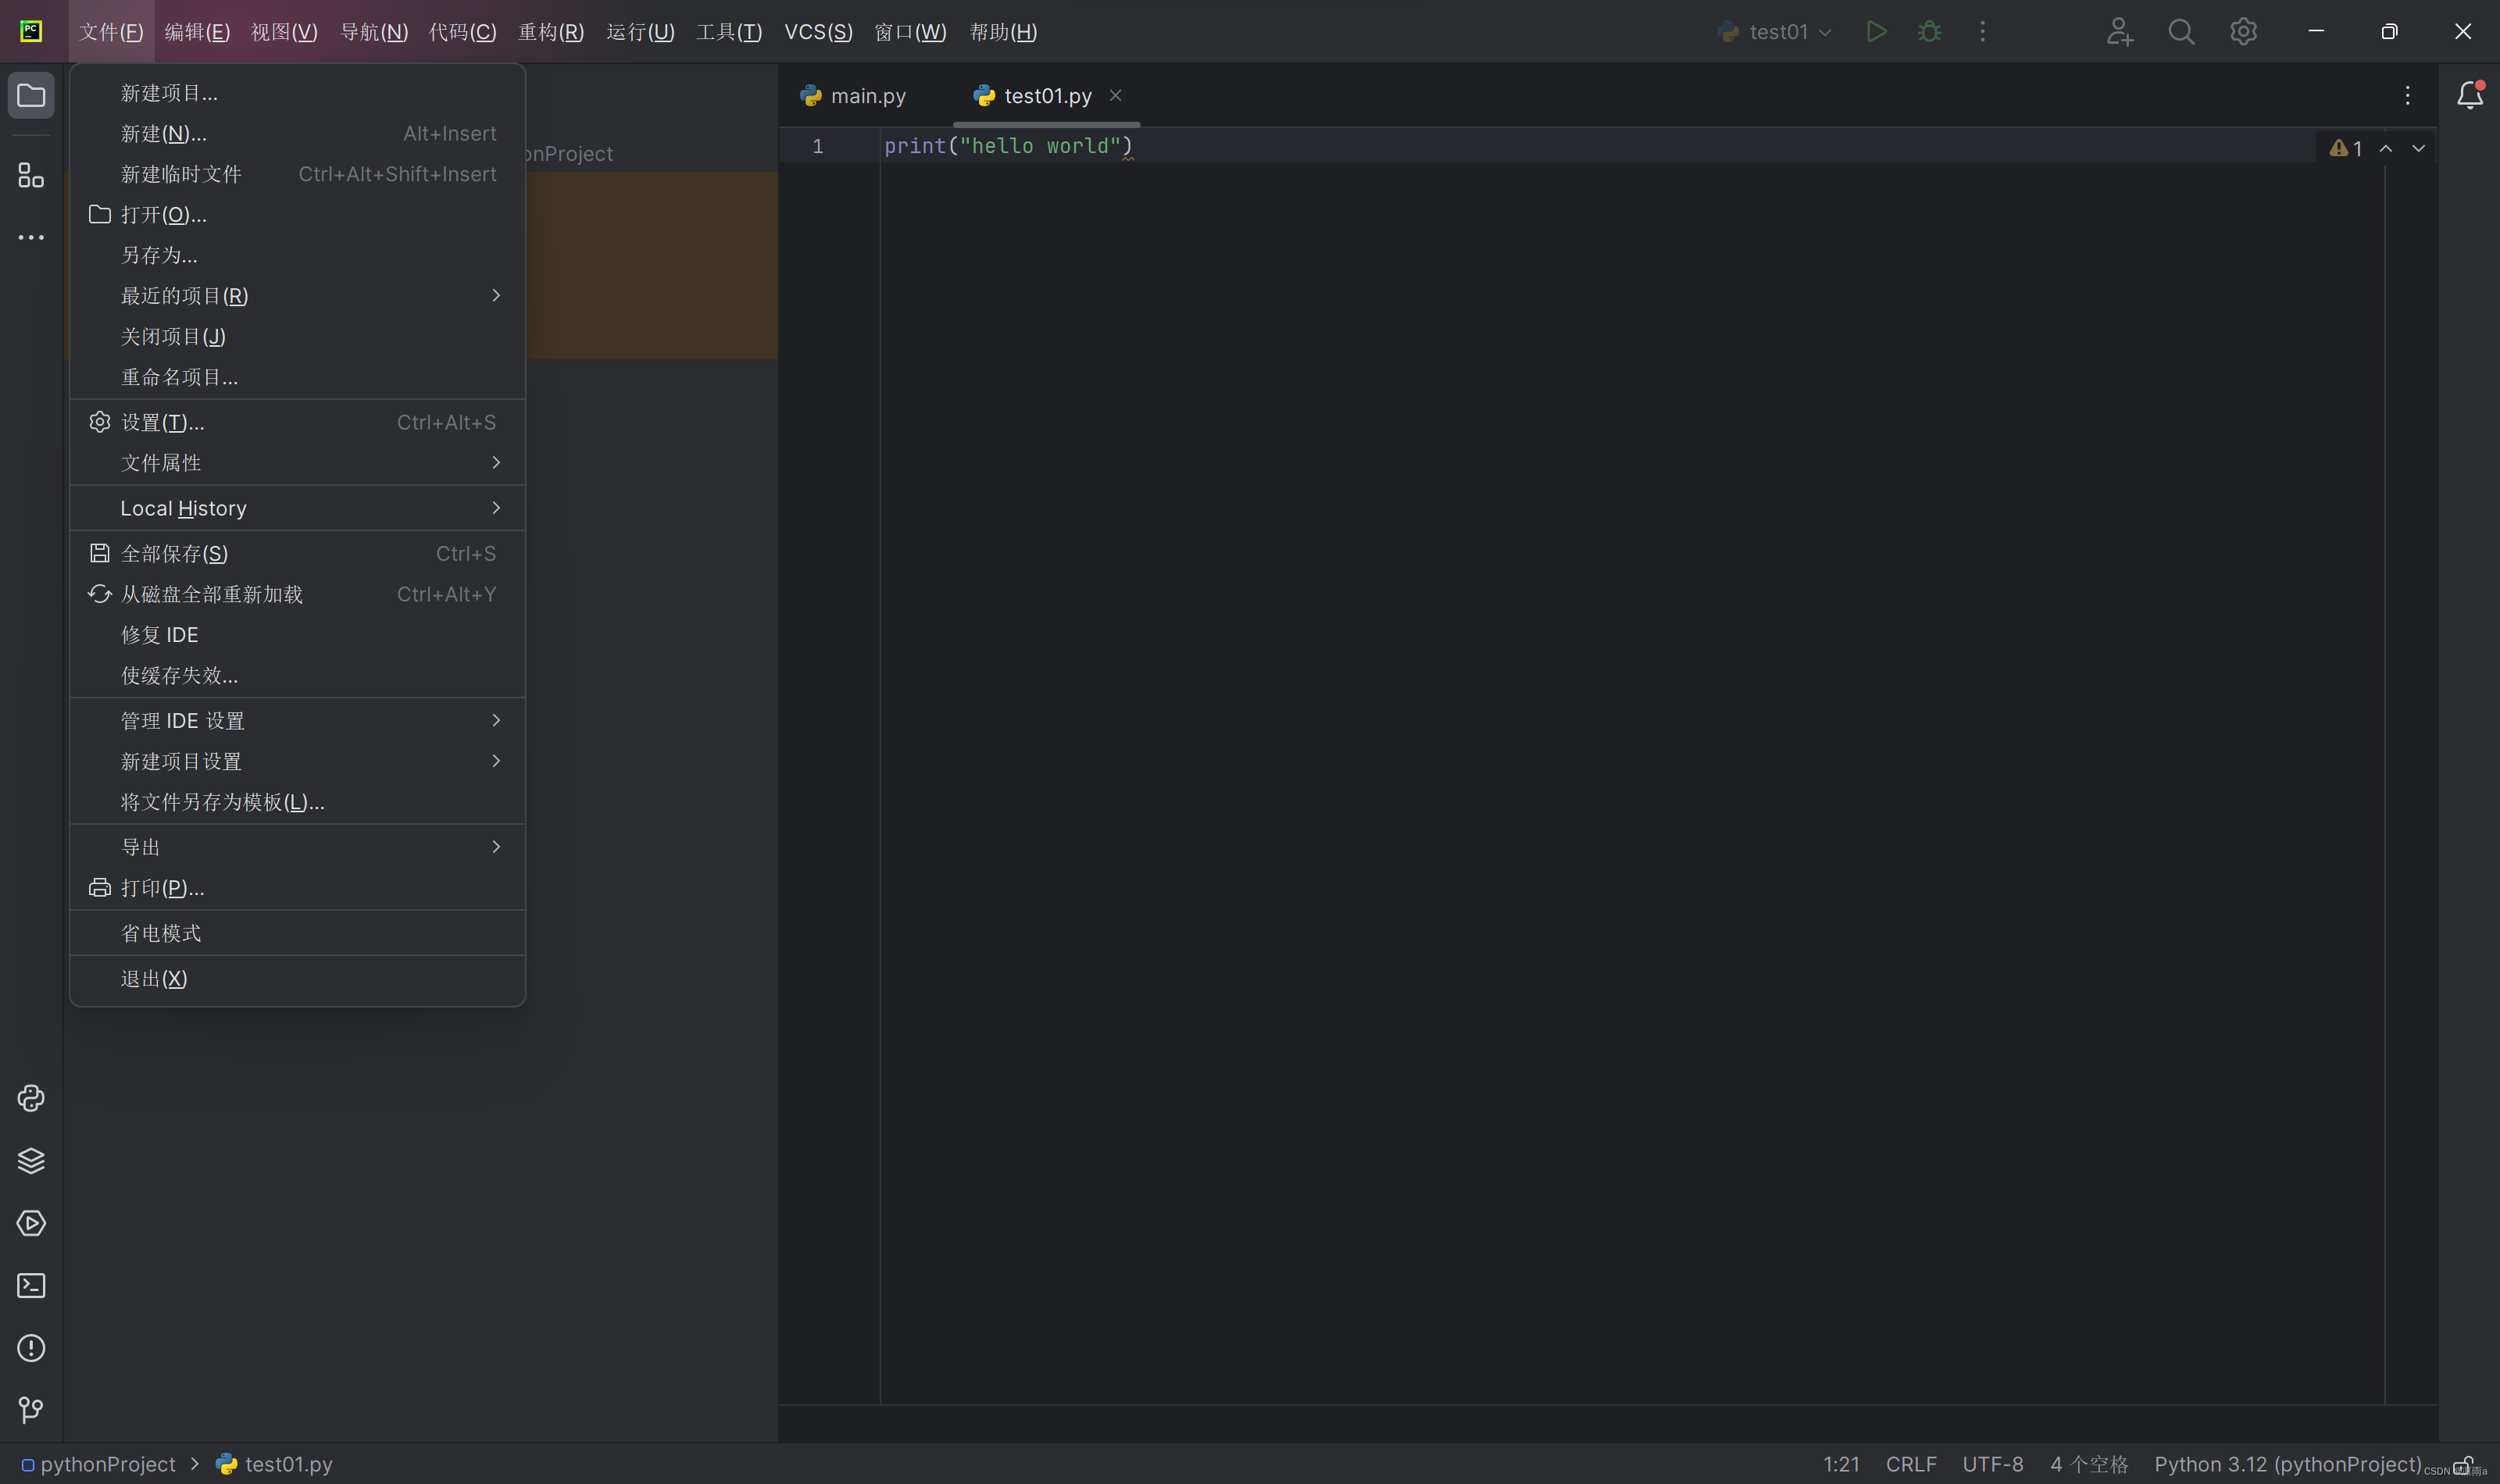Viewport: 2500px width, 1484px height.
Task: Open the Debug tool icon
Action: [x=1930, y=32]
